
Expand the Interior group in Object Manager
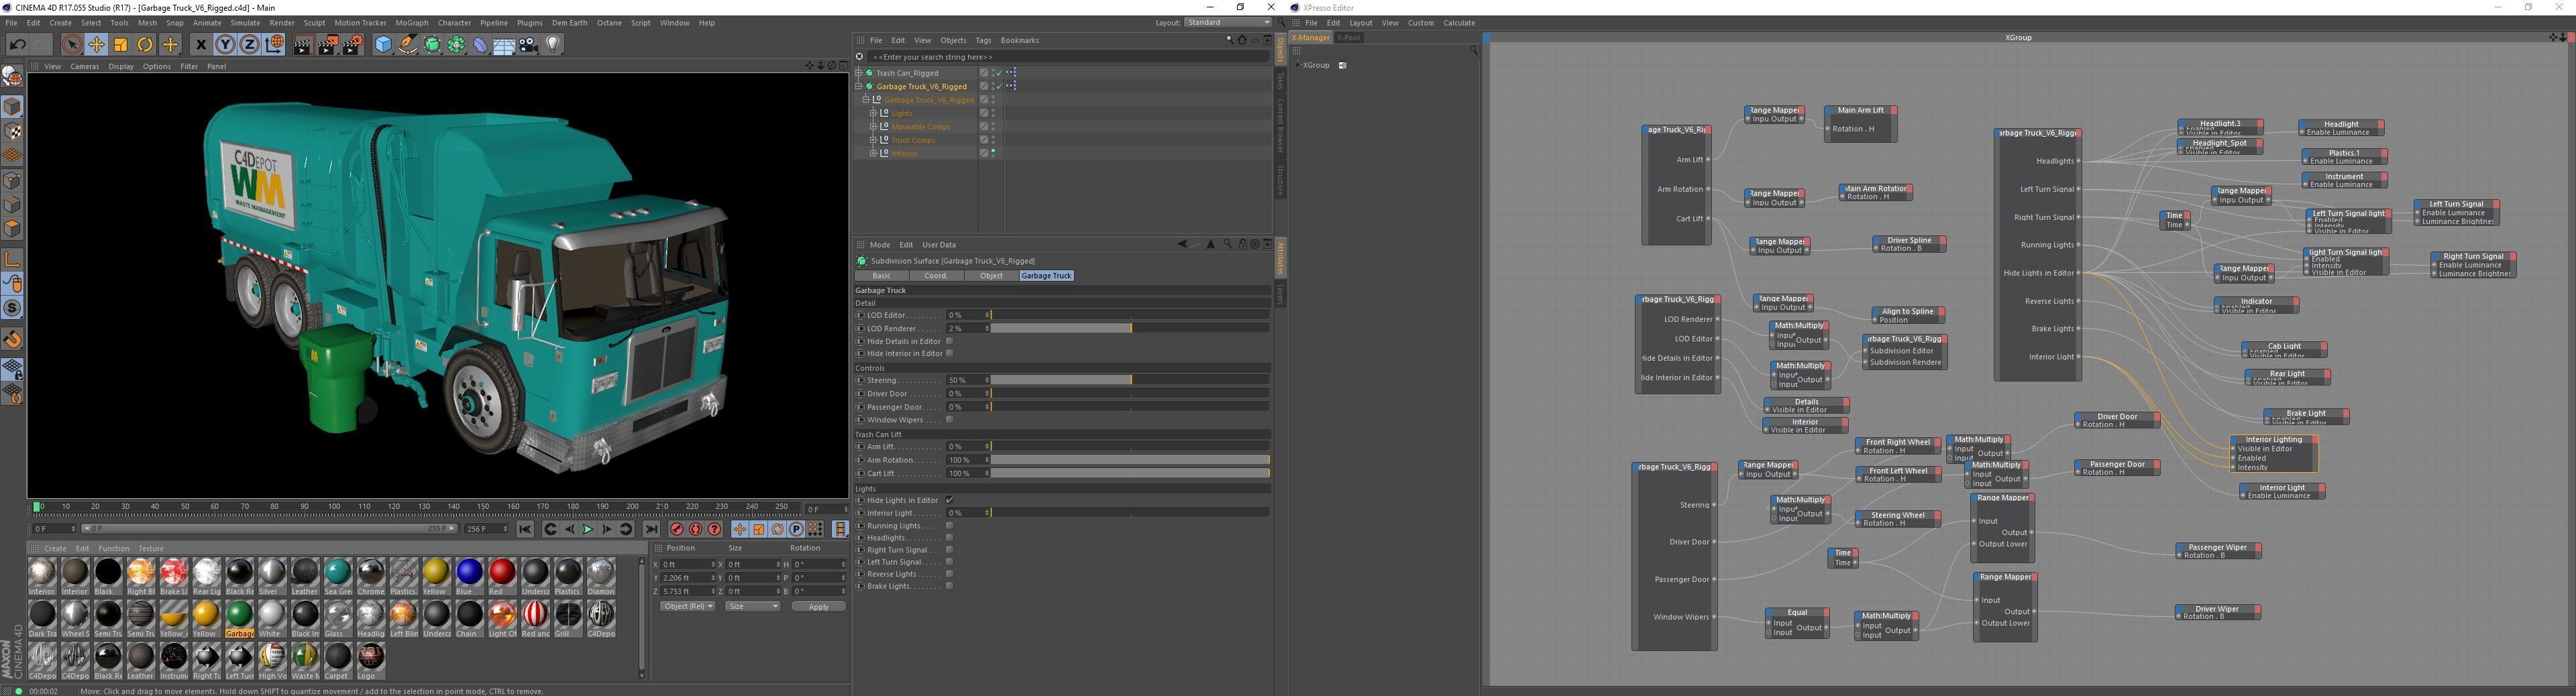click(873, 153)
